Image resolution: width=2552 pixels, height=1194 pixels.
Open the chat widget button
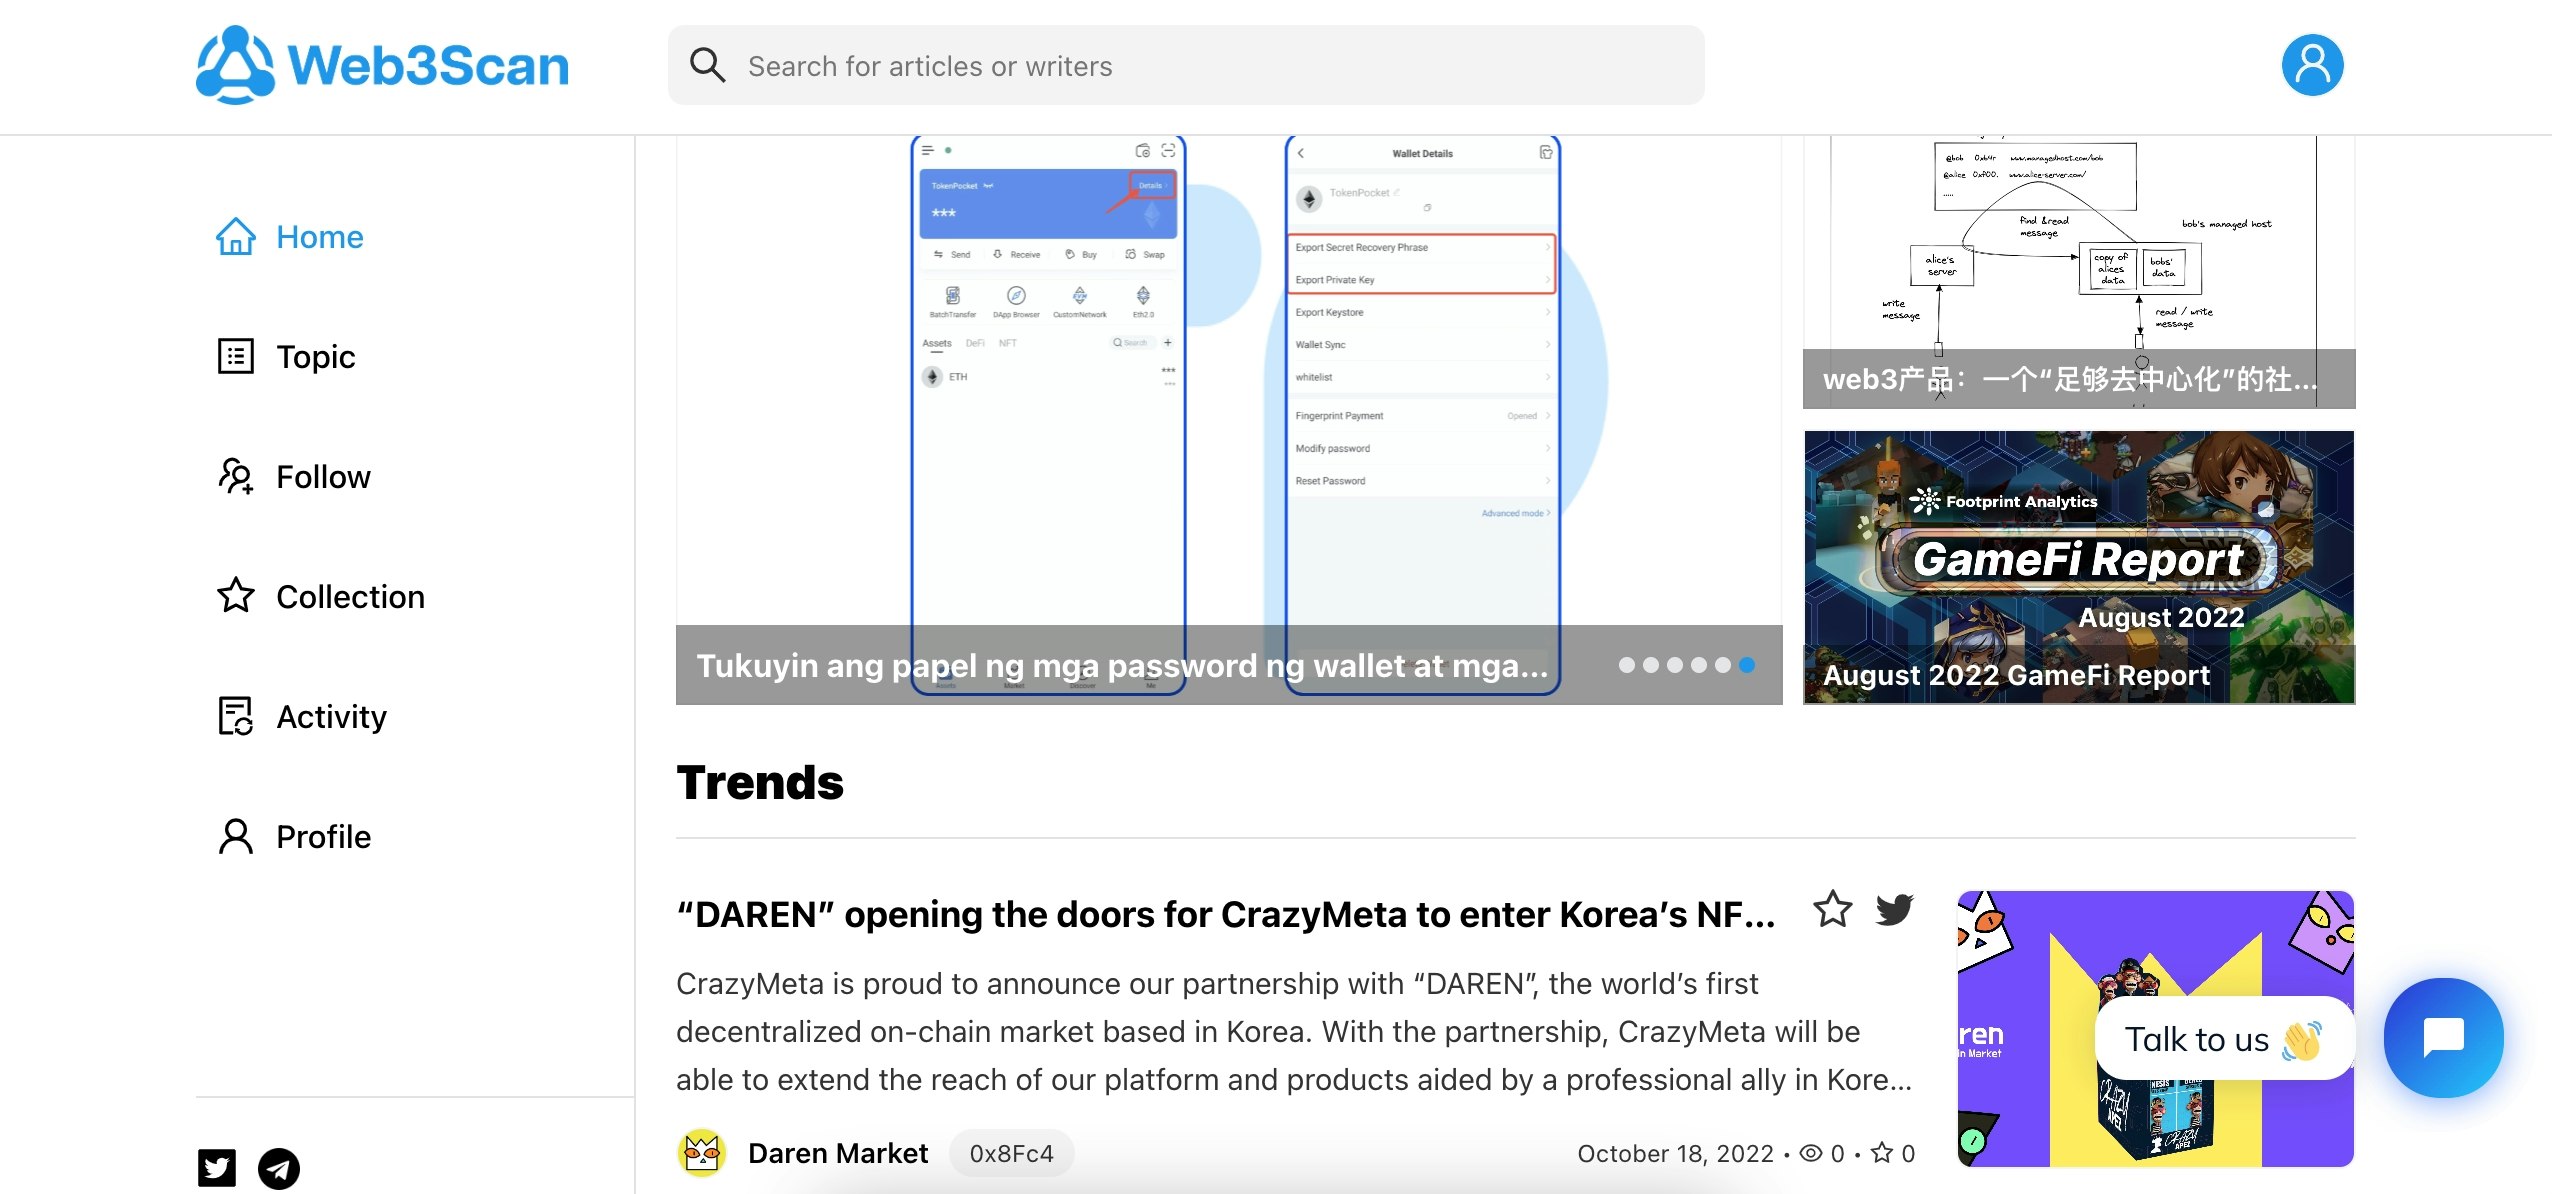pos(2443,1038)
